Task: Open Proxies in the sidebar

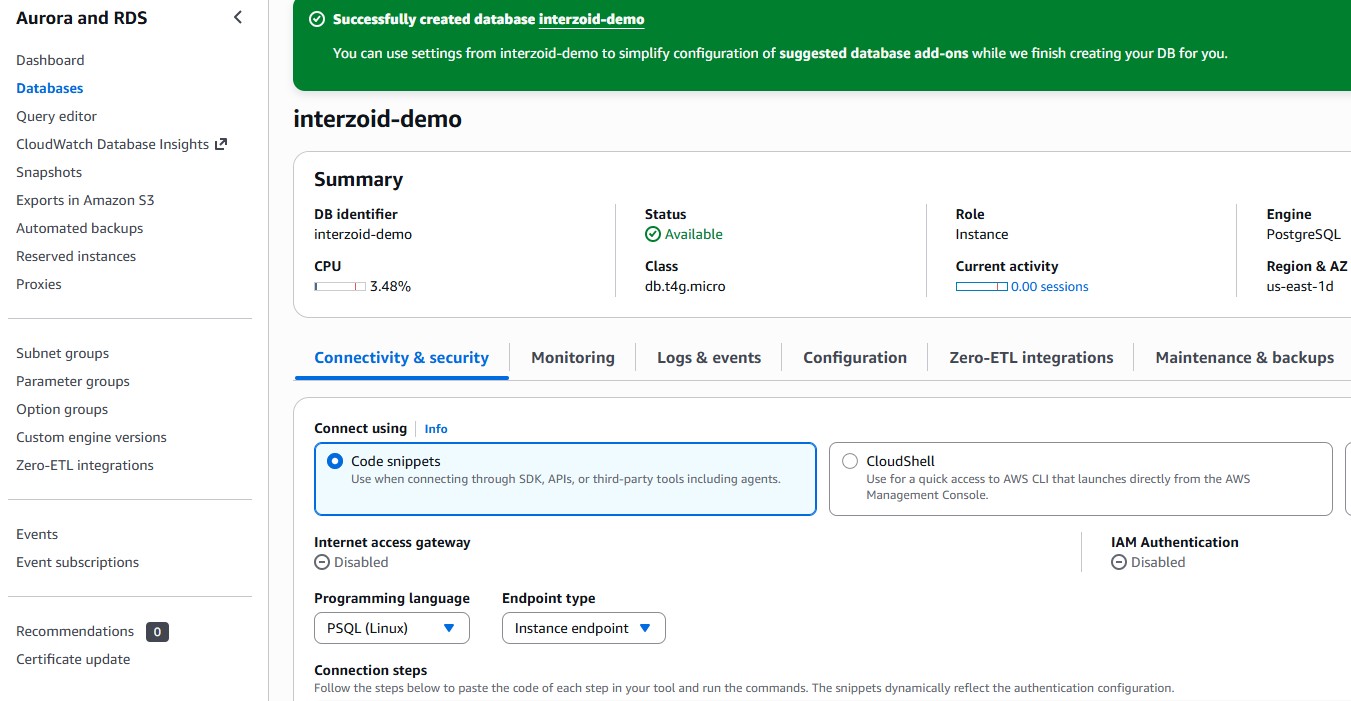Action: click(x=39, y=284)
